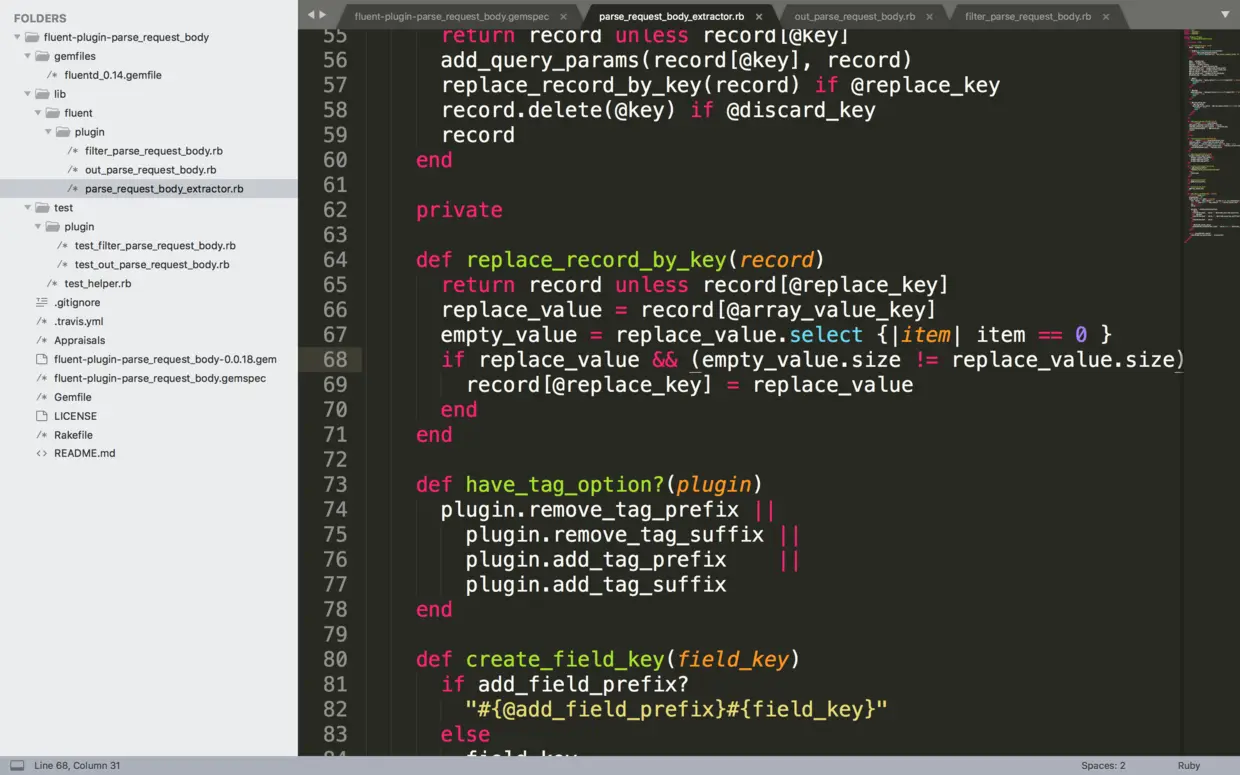Click line number 73 in gutter
This screenshot has height=775, width=1240.
point(335,485)
